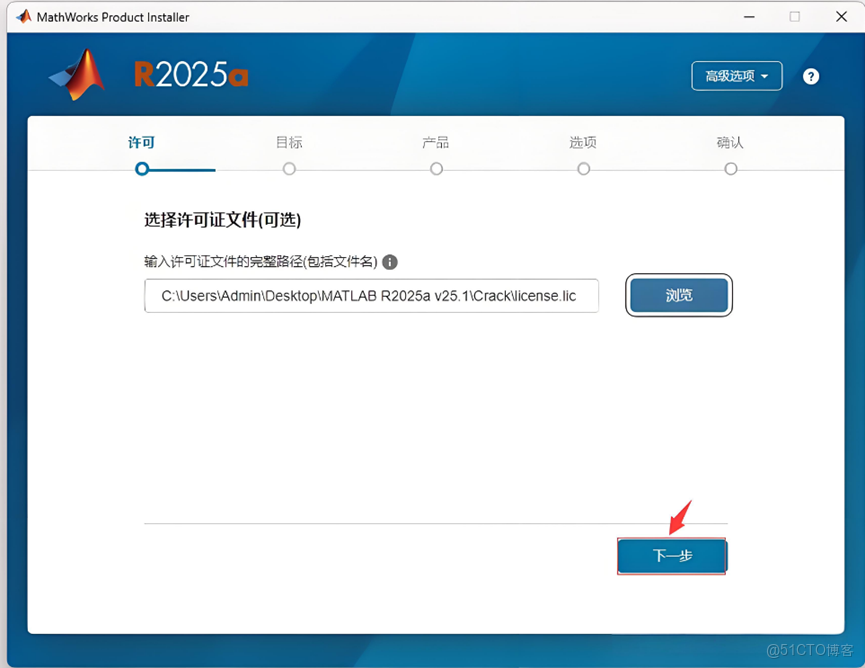
Task: Click the 产品 step circle
Action: 436,169
